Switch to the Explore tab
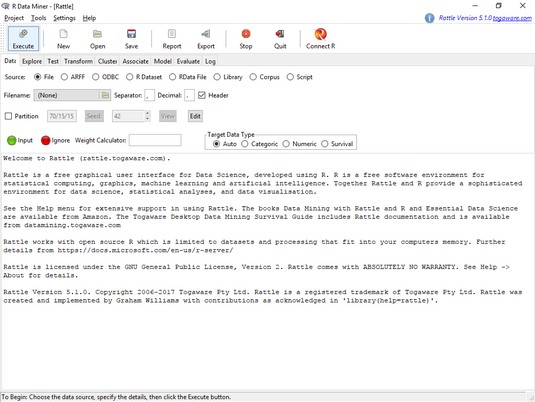 [32, 61]
